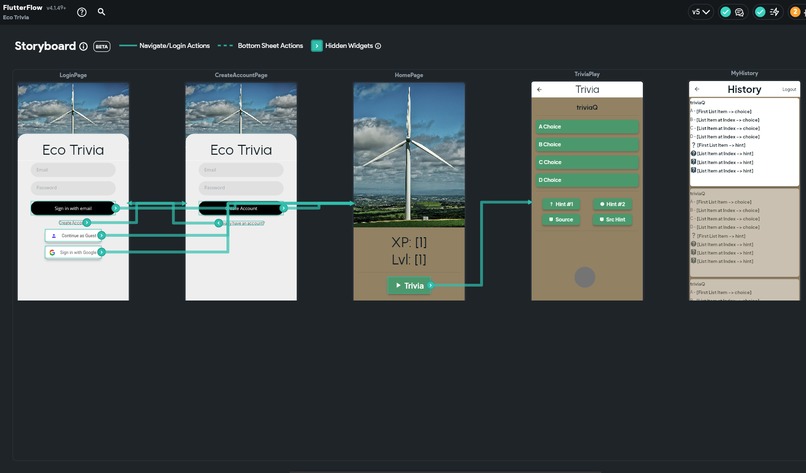Select the Sign in with Google button
Viewport: 806px width, 473px height.
(x=73, y=252)
